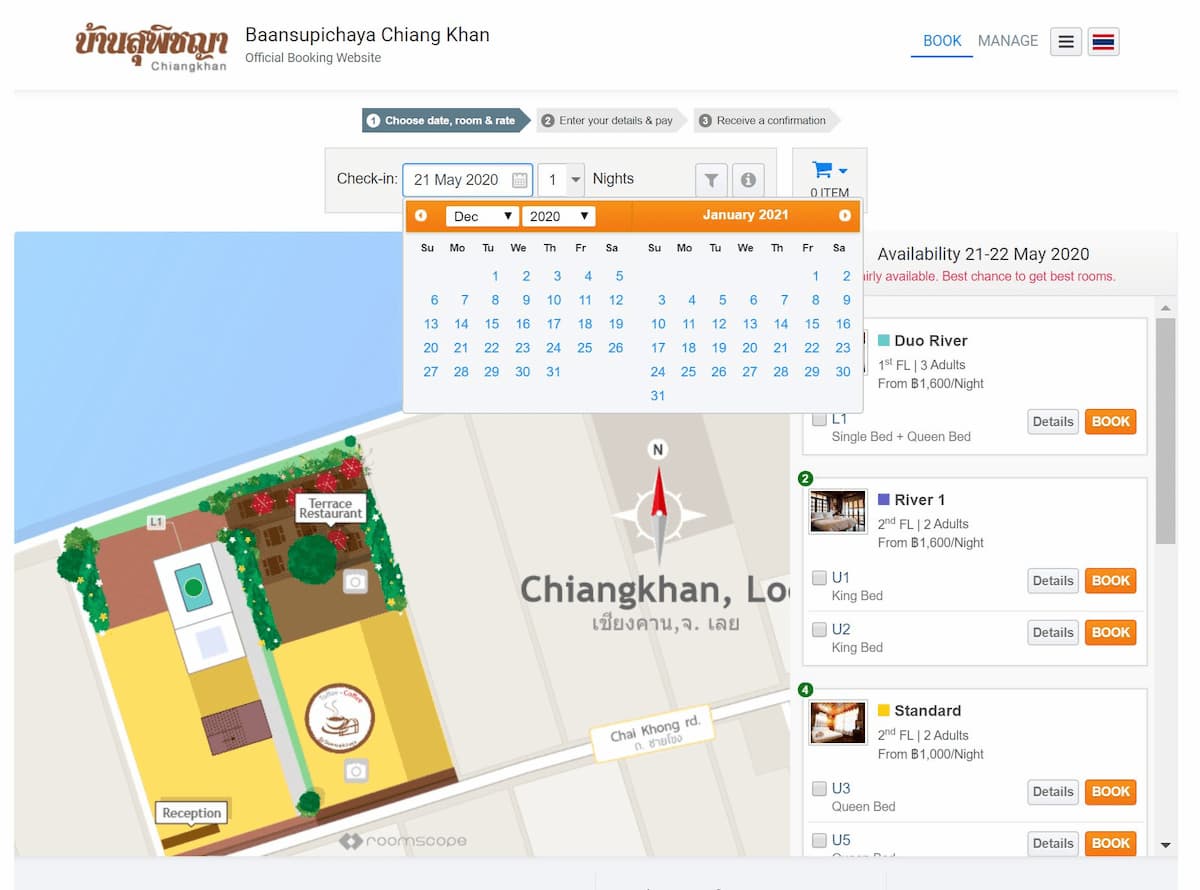
Task: Open camera photo near coffee shop
Action: tap(356, 770)
